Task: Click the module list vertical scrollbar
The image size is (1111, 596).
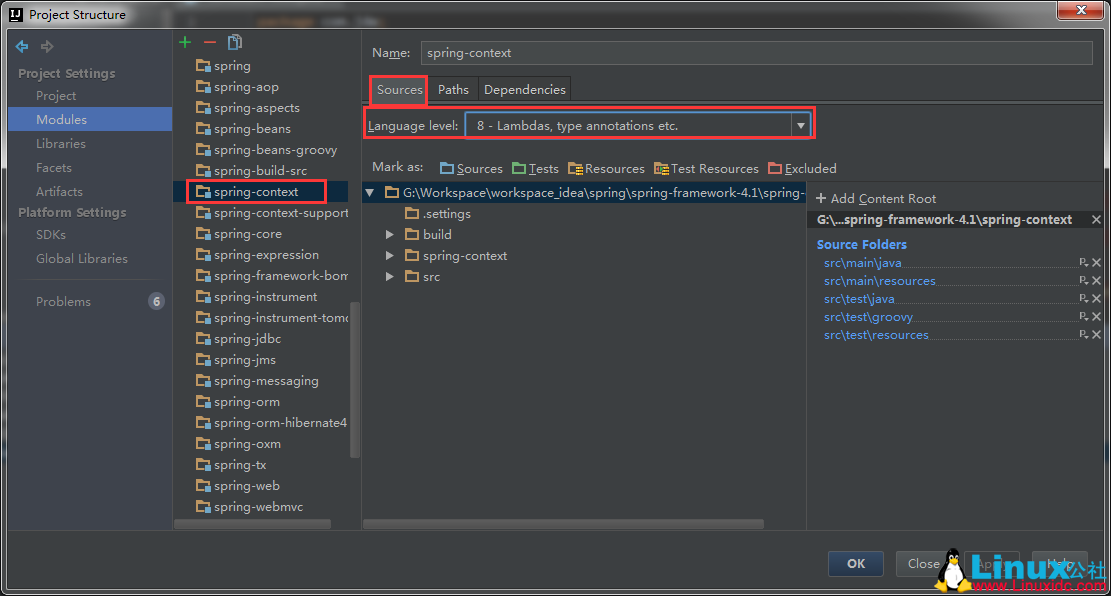Action: point(356,379)
